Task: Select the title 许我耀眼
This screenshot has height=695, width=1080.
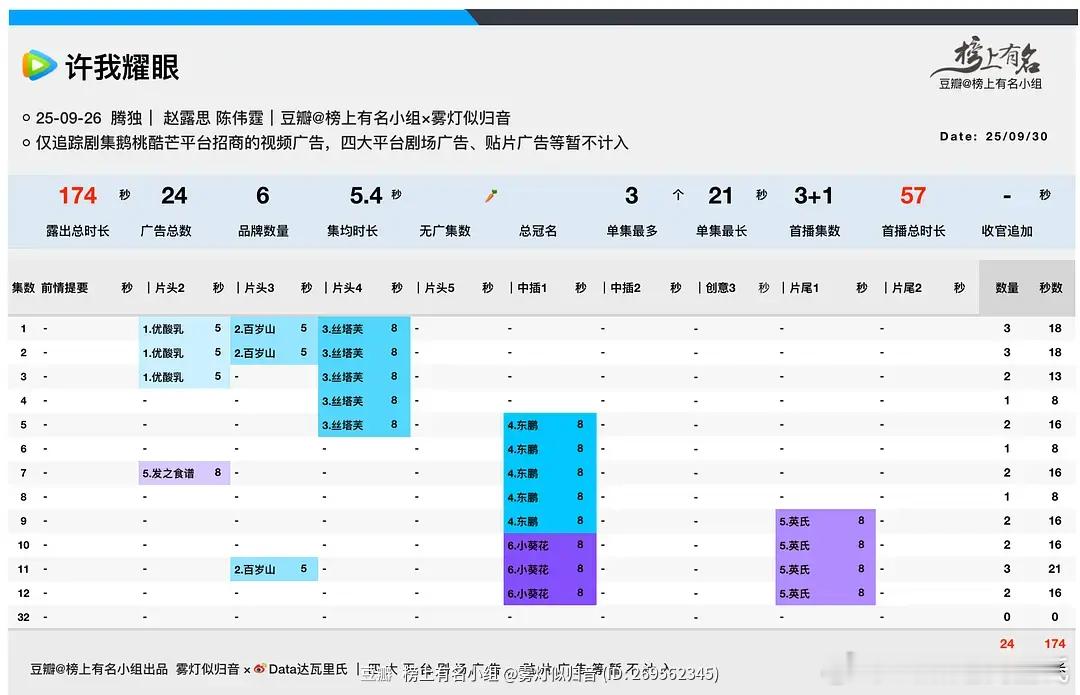Action: tap(122, 67)
